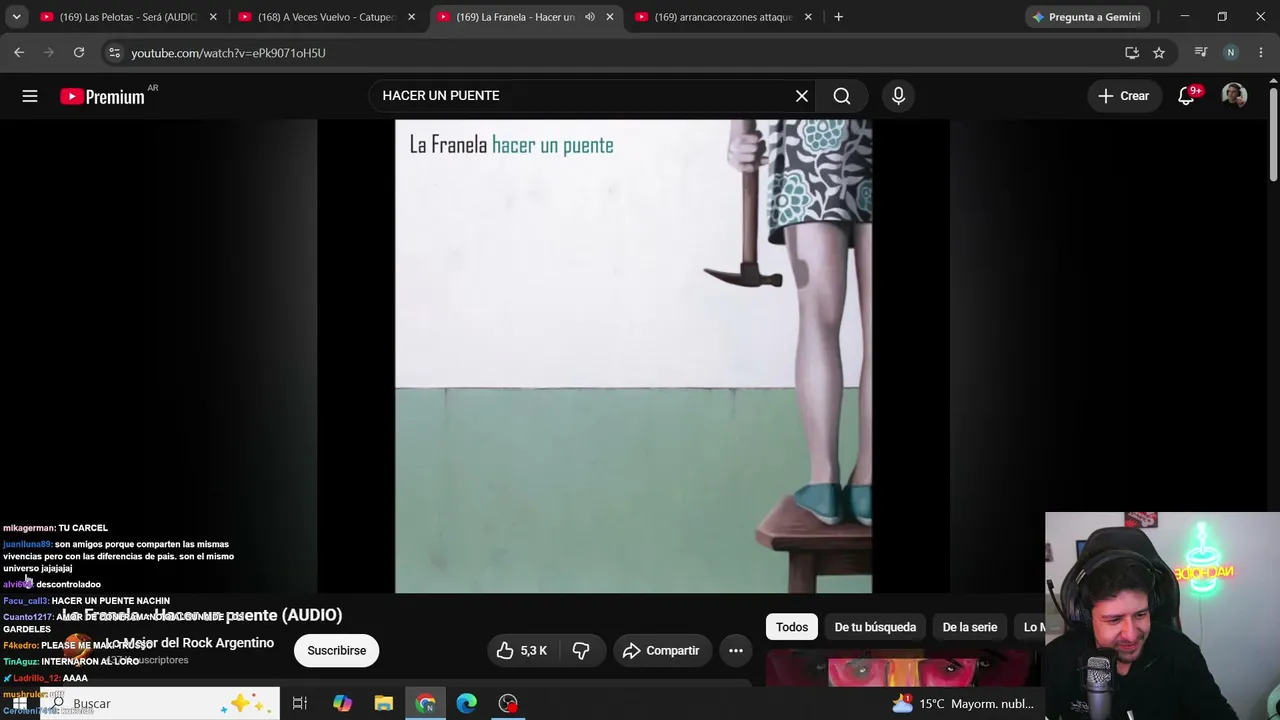Switch to the Las Pelotas - Será tab
The width and height of the screenshot is (1280, 720).
tap(128, 17)
